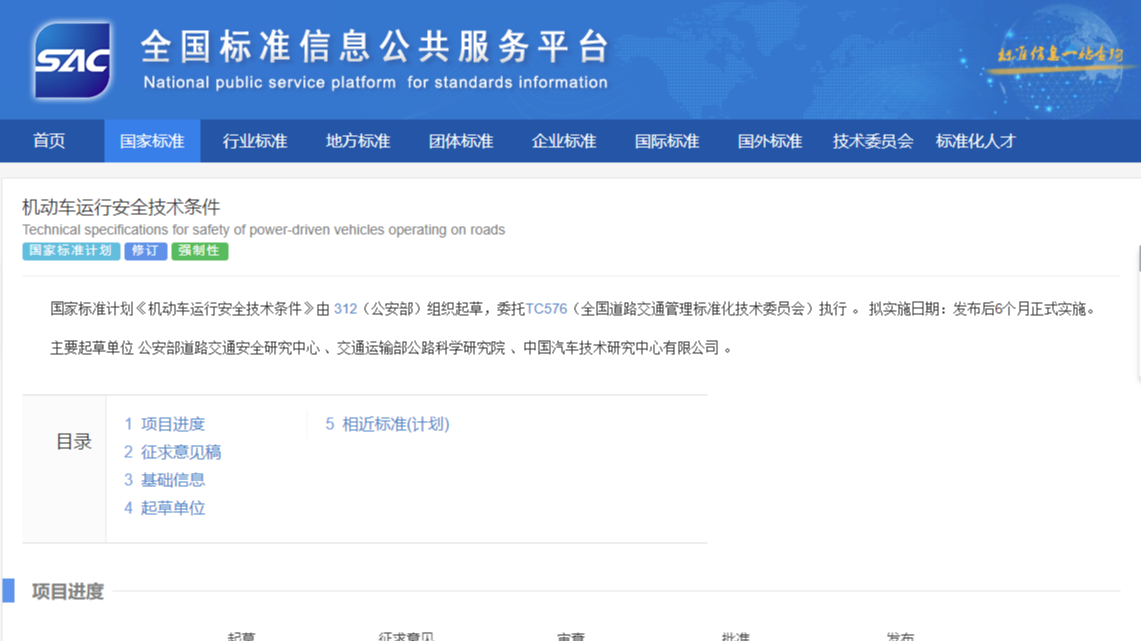Image resolution: width=1141 pixels, height=641 pixels.
Task: Navigate to 起草单位 contents link
Action: coord(172,508)
